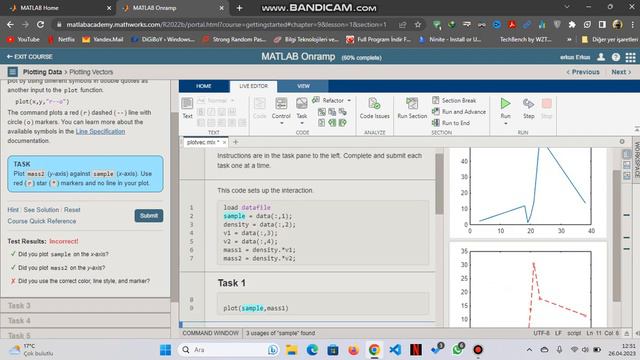Click the Text insert icon
Viewport: 640px width, 360px height.
tap(187, 104)
